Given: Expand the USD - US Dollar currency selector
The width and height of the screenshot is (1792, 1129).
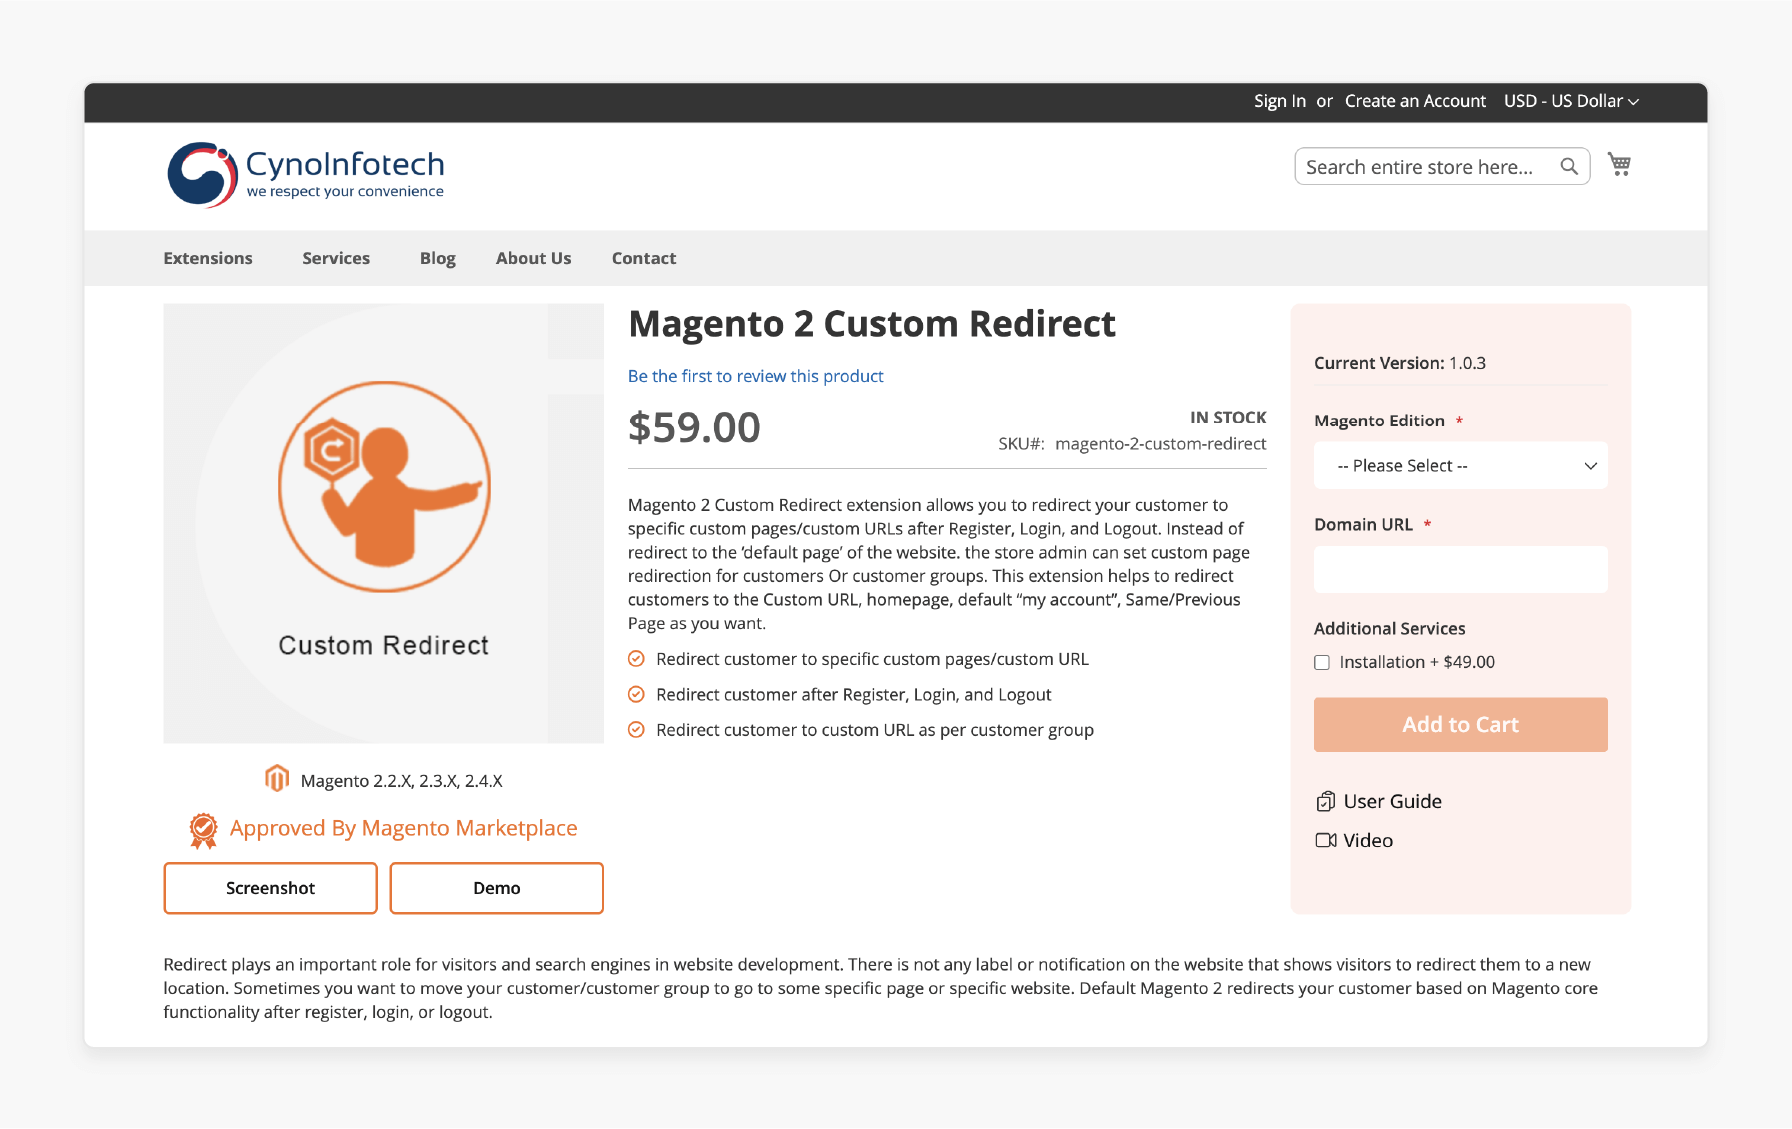Looking at the screenshot, I should [x=1571, y=101].
